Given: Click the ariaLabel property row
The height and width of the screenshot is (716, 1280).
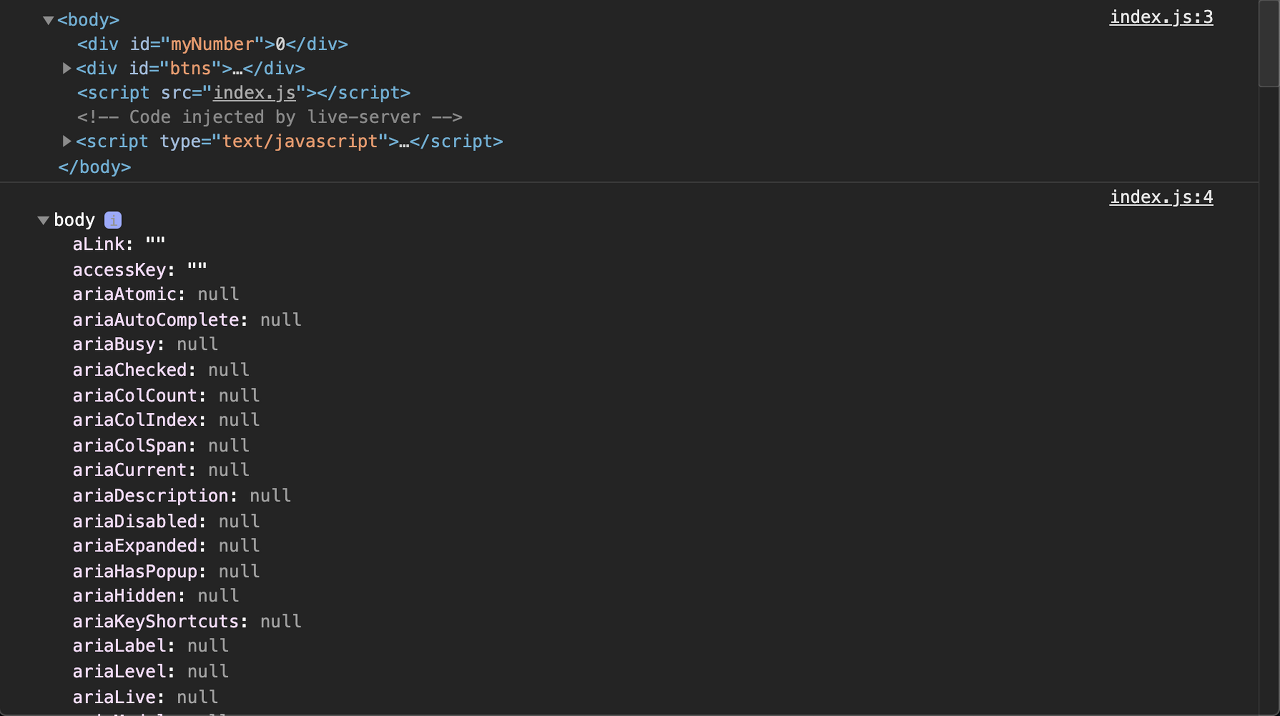Looking at the screenshot, I should [150, 646].
